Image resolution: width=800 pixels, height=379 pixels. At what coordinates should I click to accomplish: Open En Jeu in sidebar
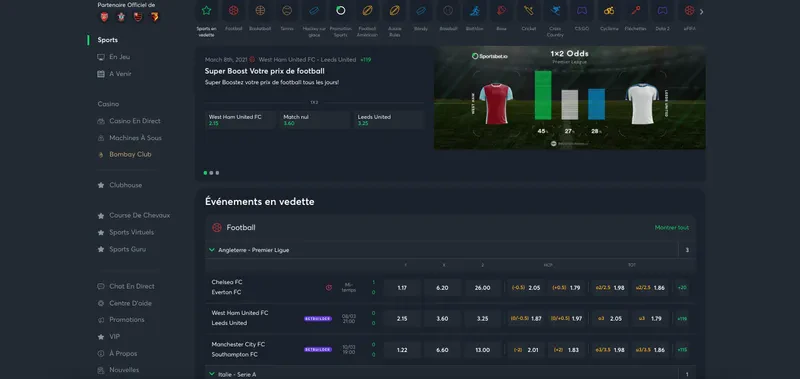pos(119,57)
